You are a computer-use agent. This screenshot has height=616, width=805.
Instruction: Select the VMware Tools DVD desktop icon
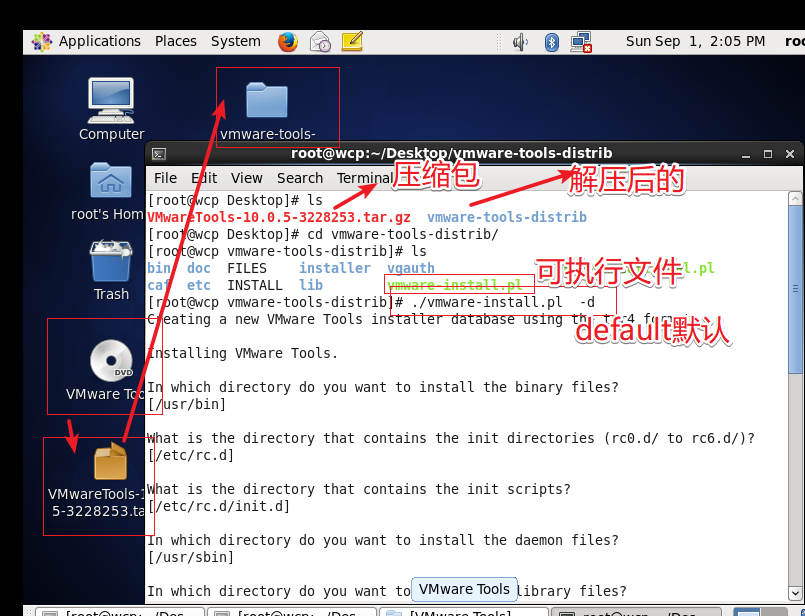(x=106, y=370)
